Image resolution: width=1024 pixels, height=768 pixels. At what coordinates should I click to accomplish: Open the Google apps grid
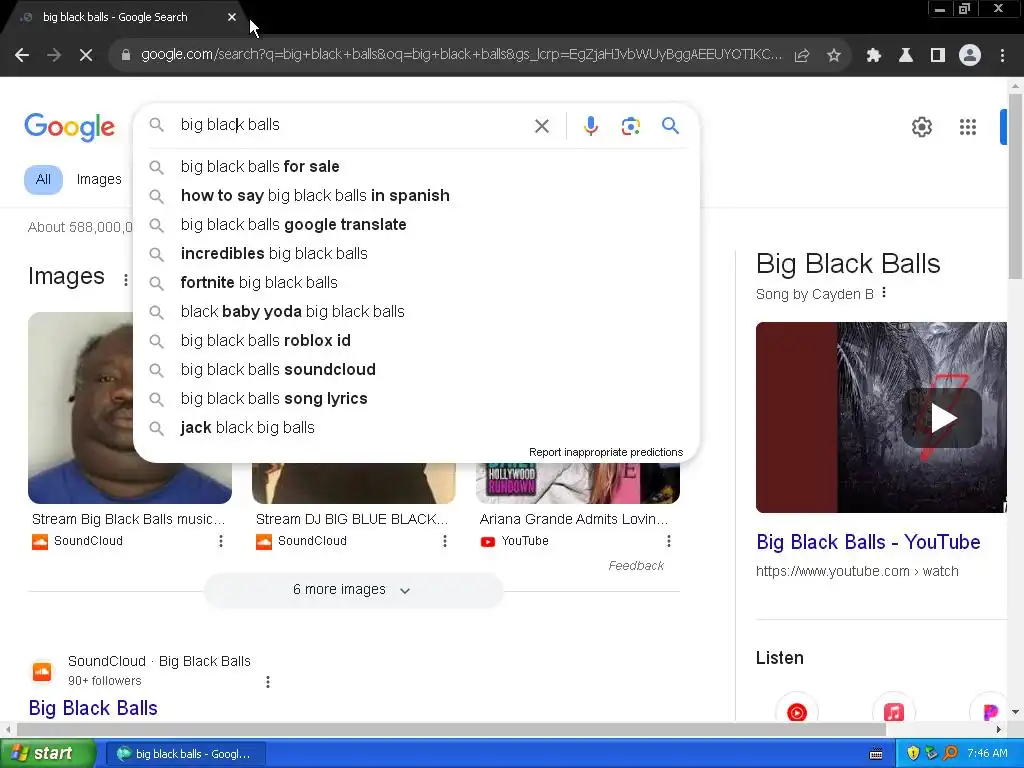tap(968, 127)
